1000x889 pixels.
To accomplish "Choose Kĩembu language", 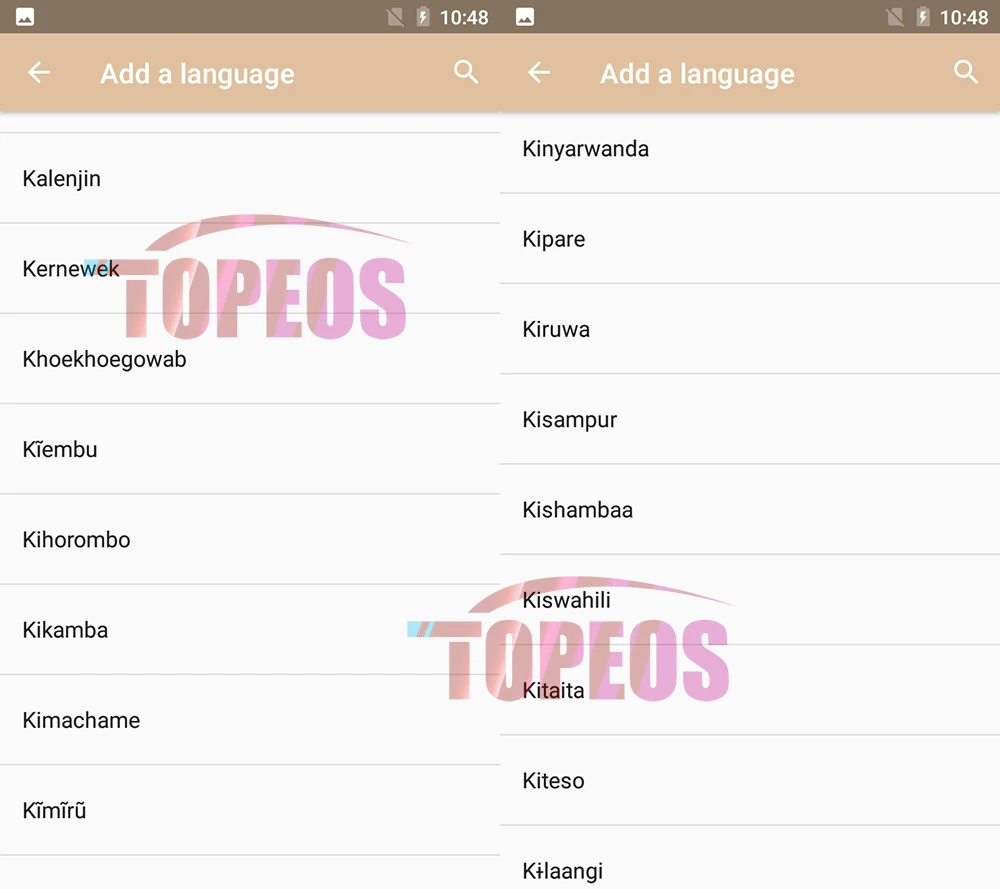I will [250, 449].
